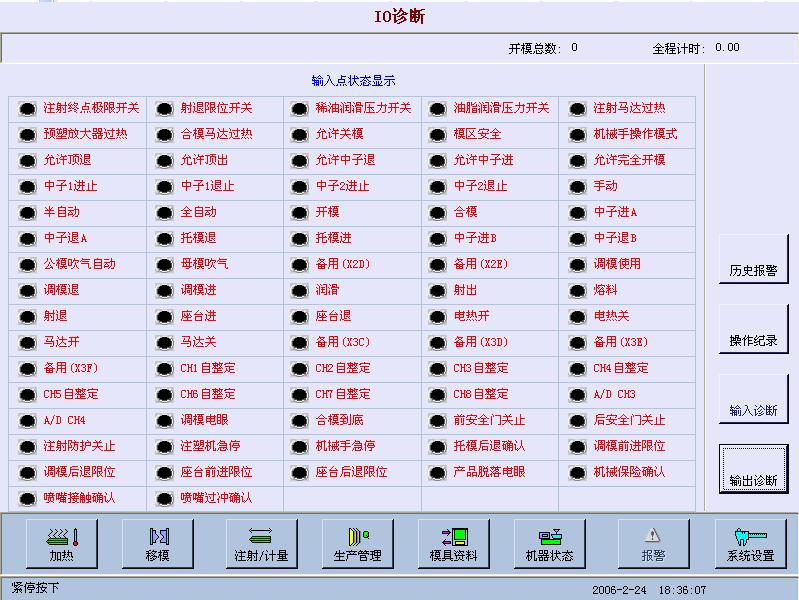The height and width of the screenshot is (600, 799).
Task: Click indicator for 开模
Action: click(300, 213)
